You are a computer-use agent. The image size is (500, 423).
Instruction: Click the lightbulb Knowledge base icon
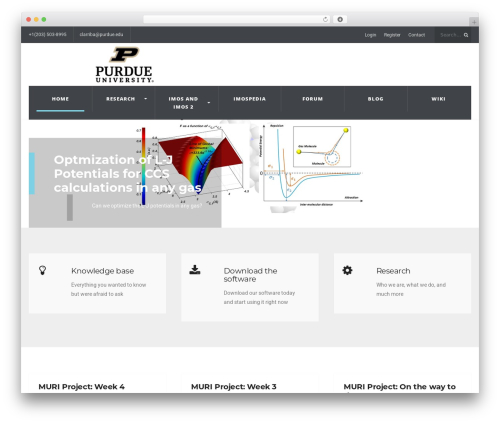(x=42, y=270)
